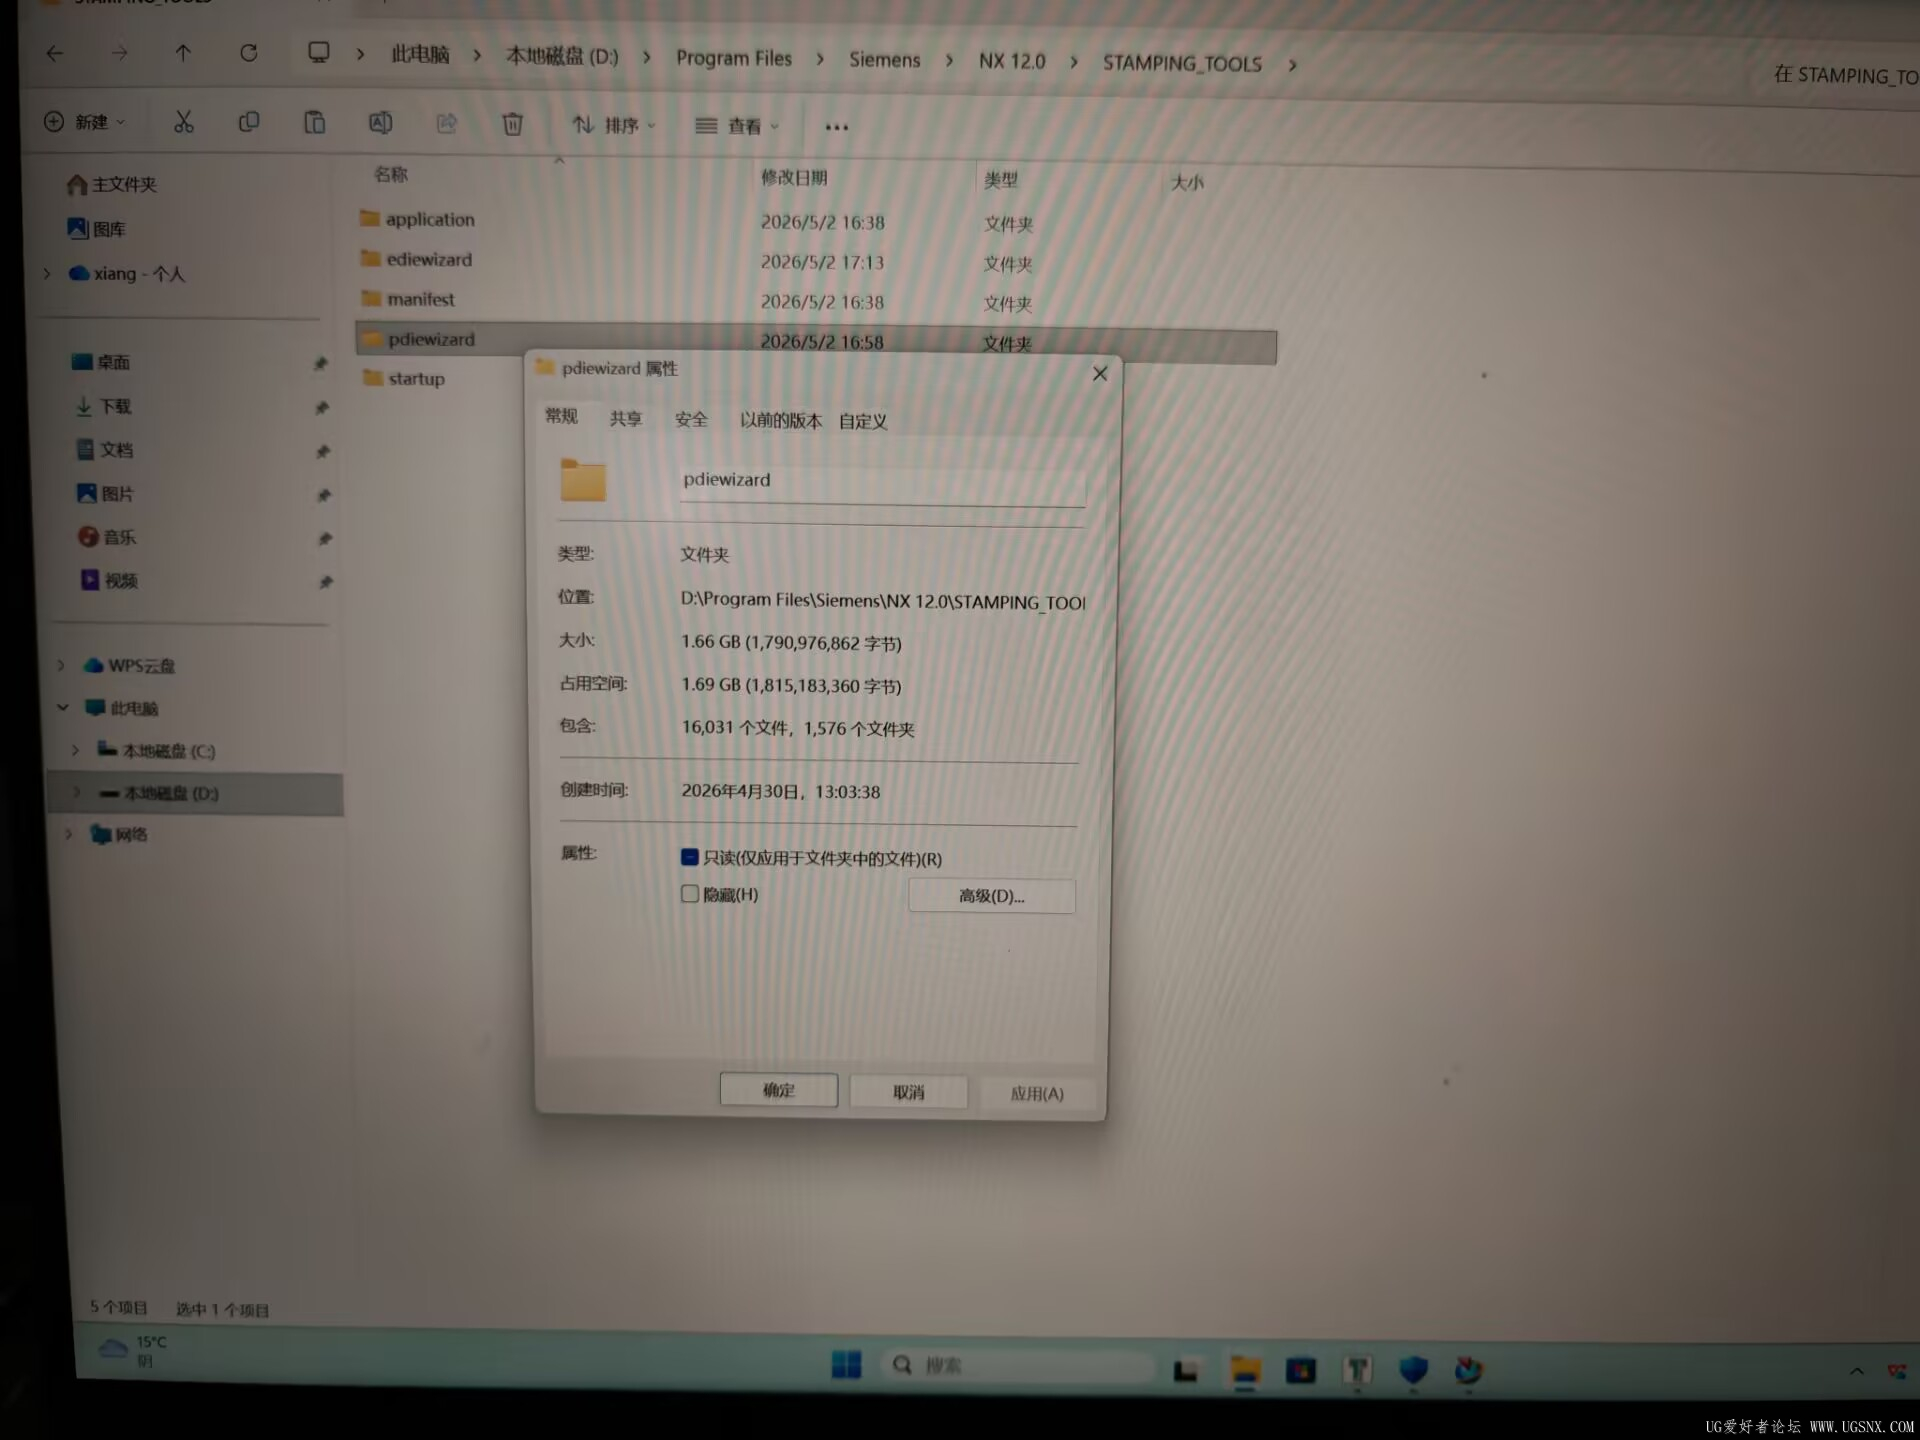Open 主文件夹 in the sidebar
1920x1440 pixels.
tap(112, 185)
